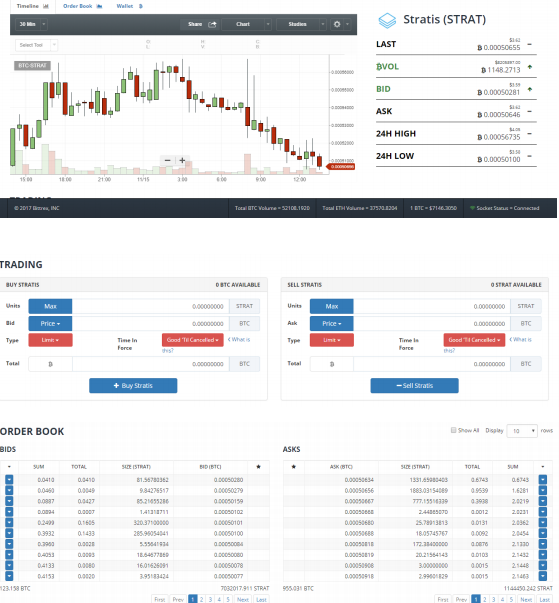Click arrow icon for ask 0.00050918 row
The image size is (559, 603).
click(x=542, y=576)
